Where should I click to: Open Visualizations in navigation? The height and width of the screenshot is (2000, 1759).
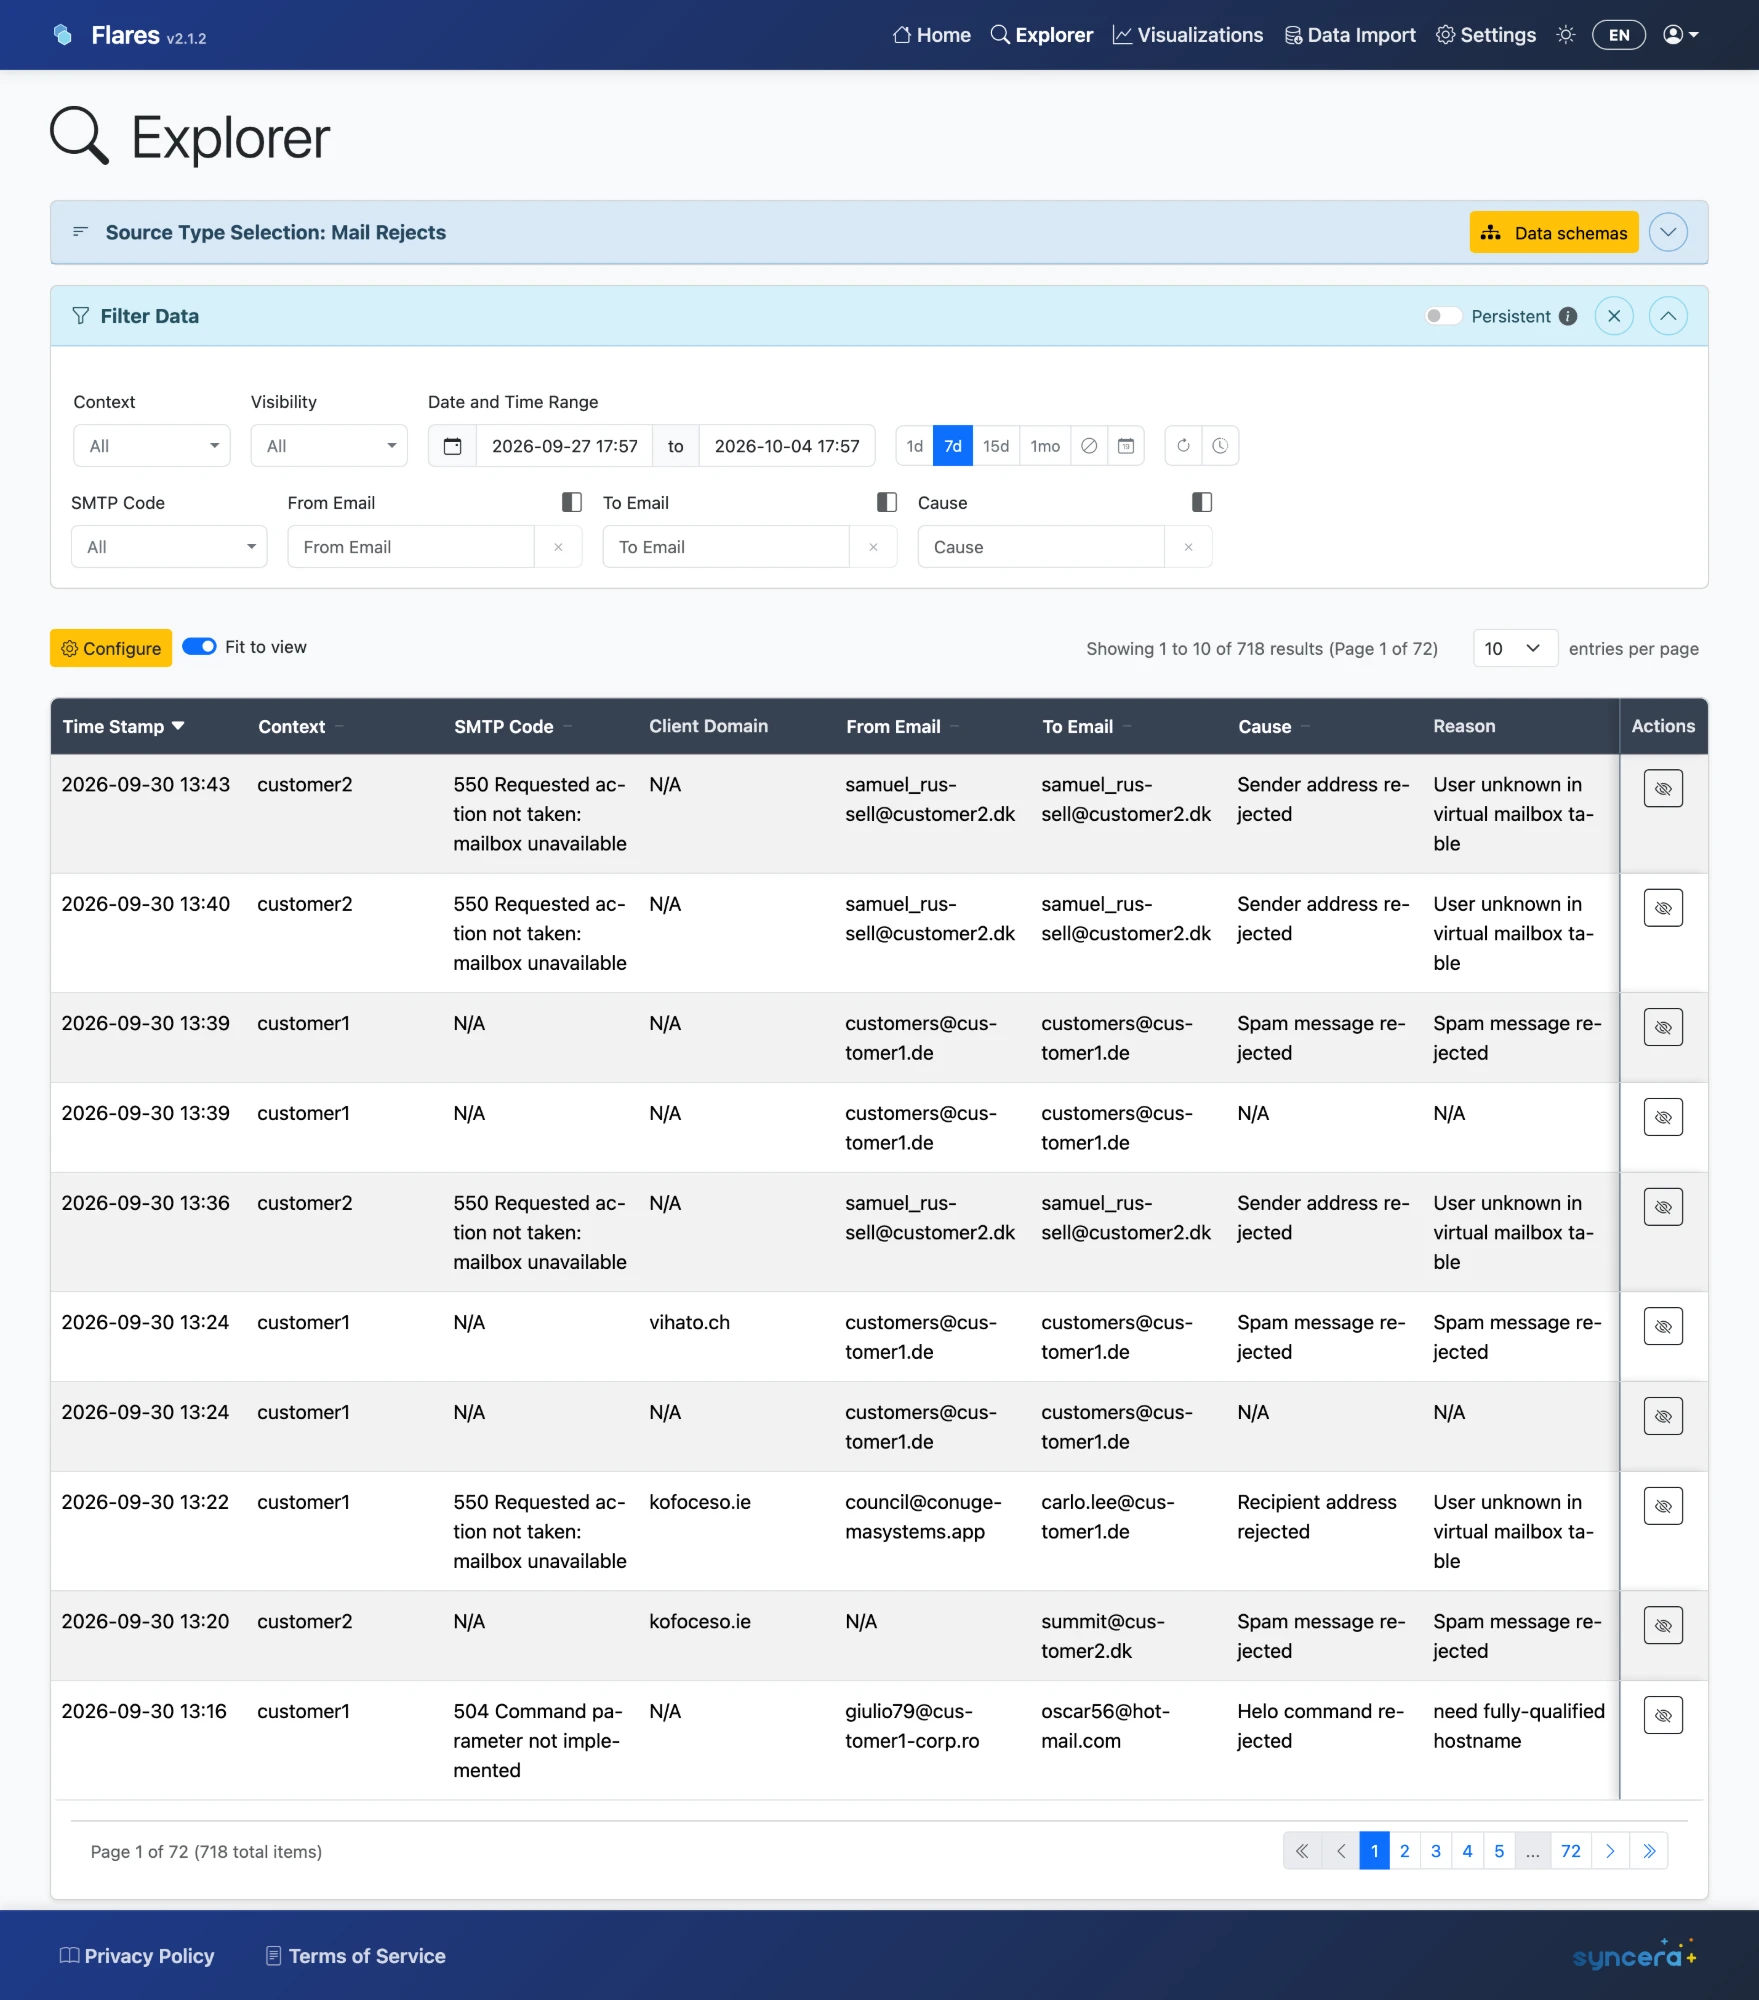(x=1188, y=35)
